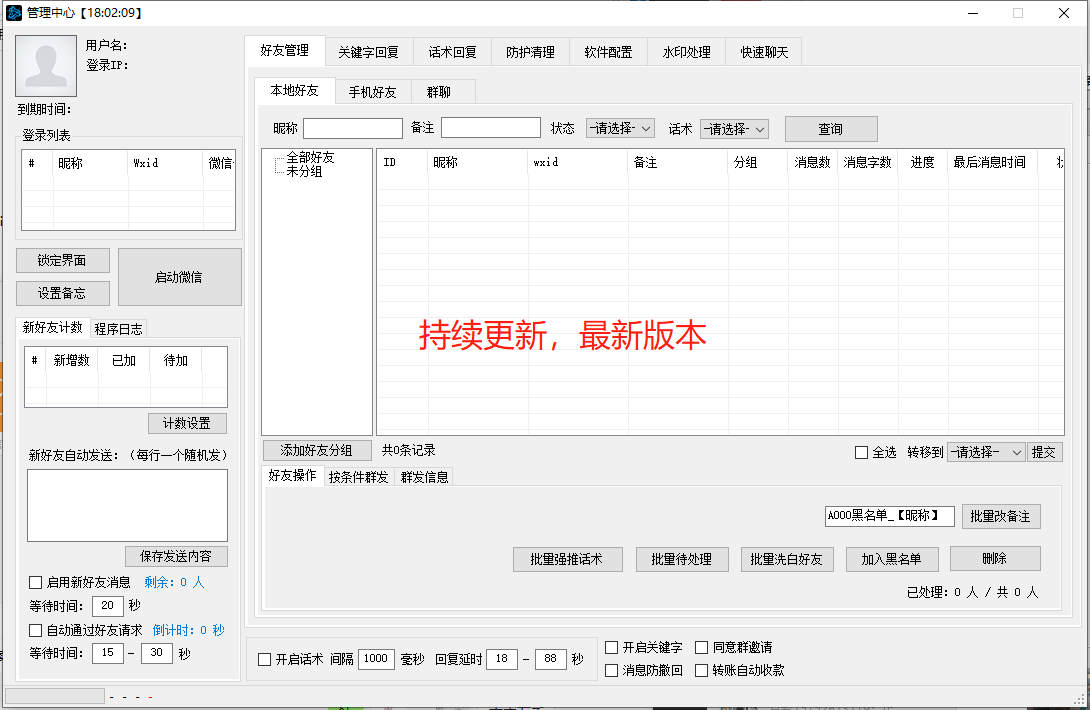Screen dimensions: 1090x710
Task: Click the 昵称 column header in friends table
Action: click(x=478, y=162)
